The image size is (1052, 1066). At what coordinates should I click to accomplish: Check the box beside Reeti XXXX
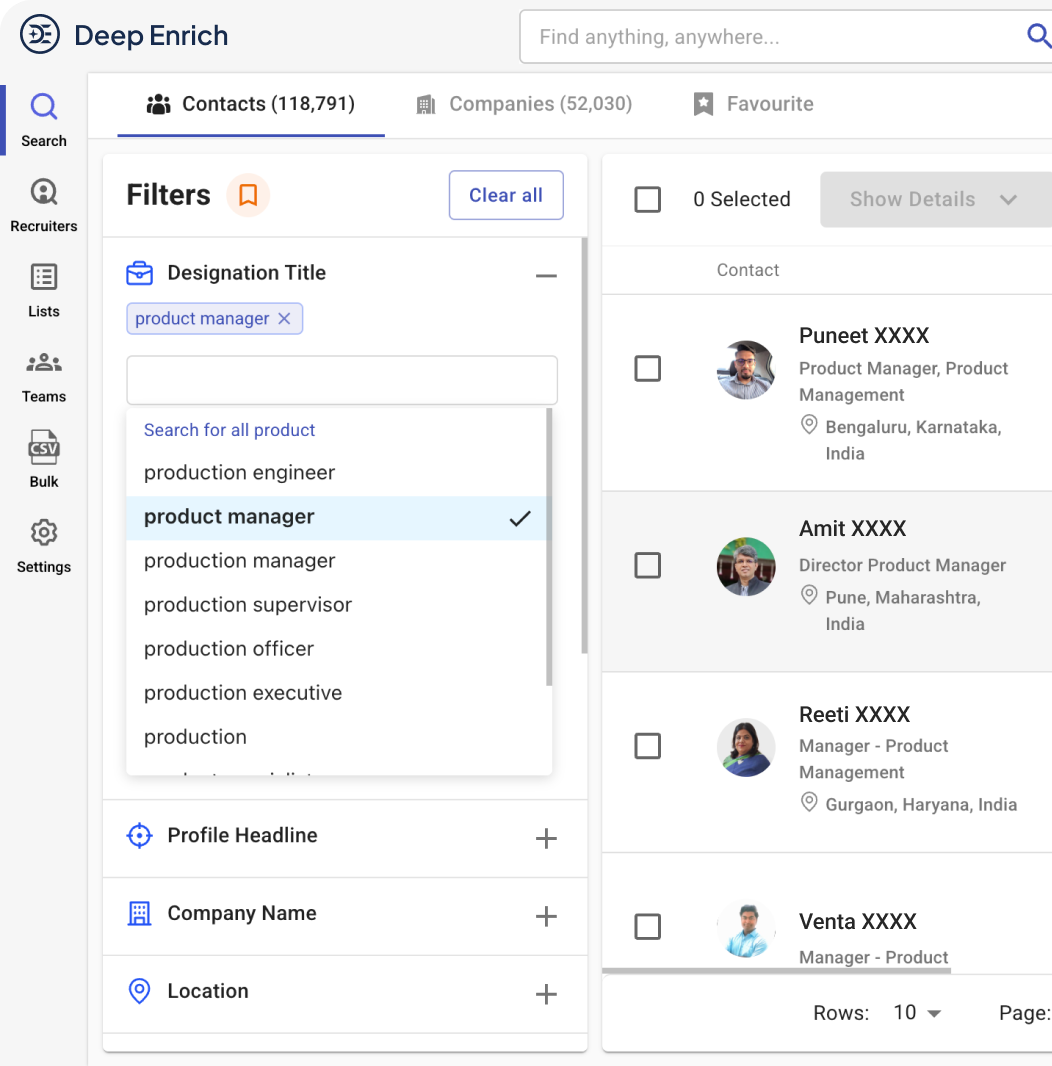[x=648, y=746]
